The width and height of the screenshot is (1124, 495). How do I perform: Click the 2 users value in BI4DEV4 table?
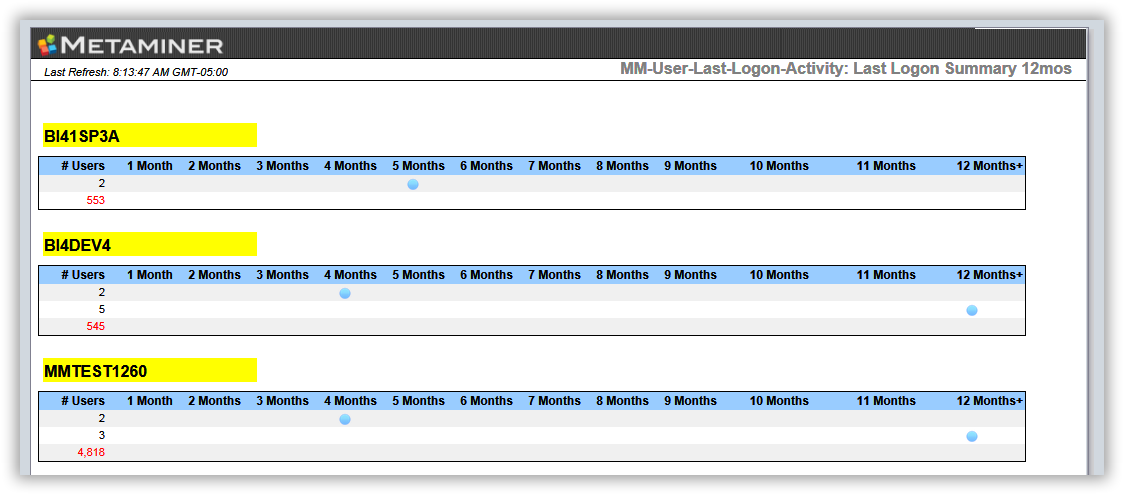[x=102, y=292]
